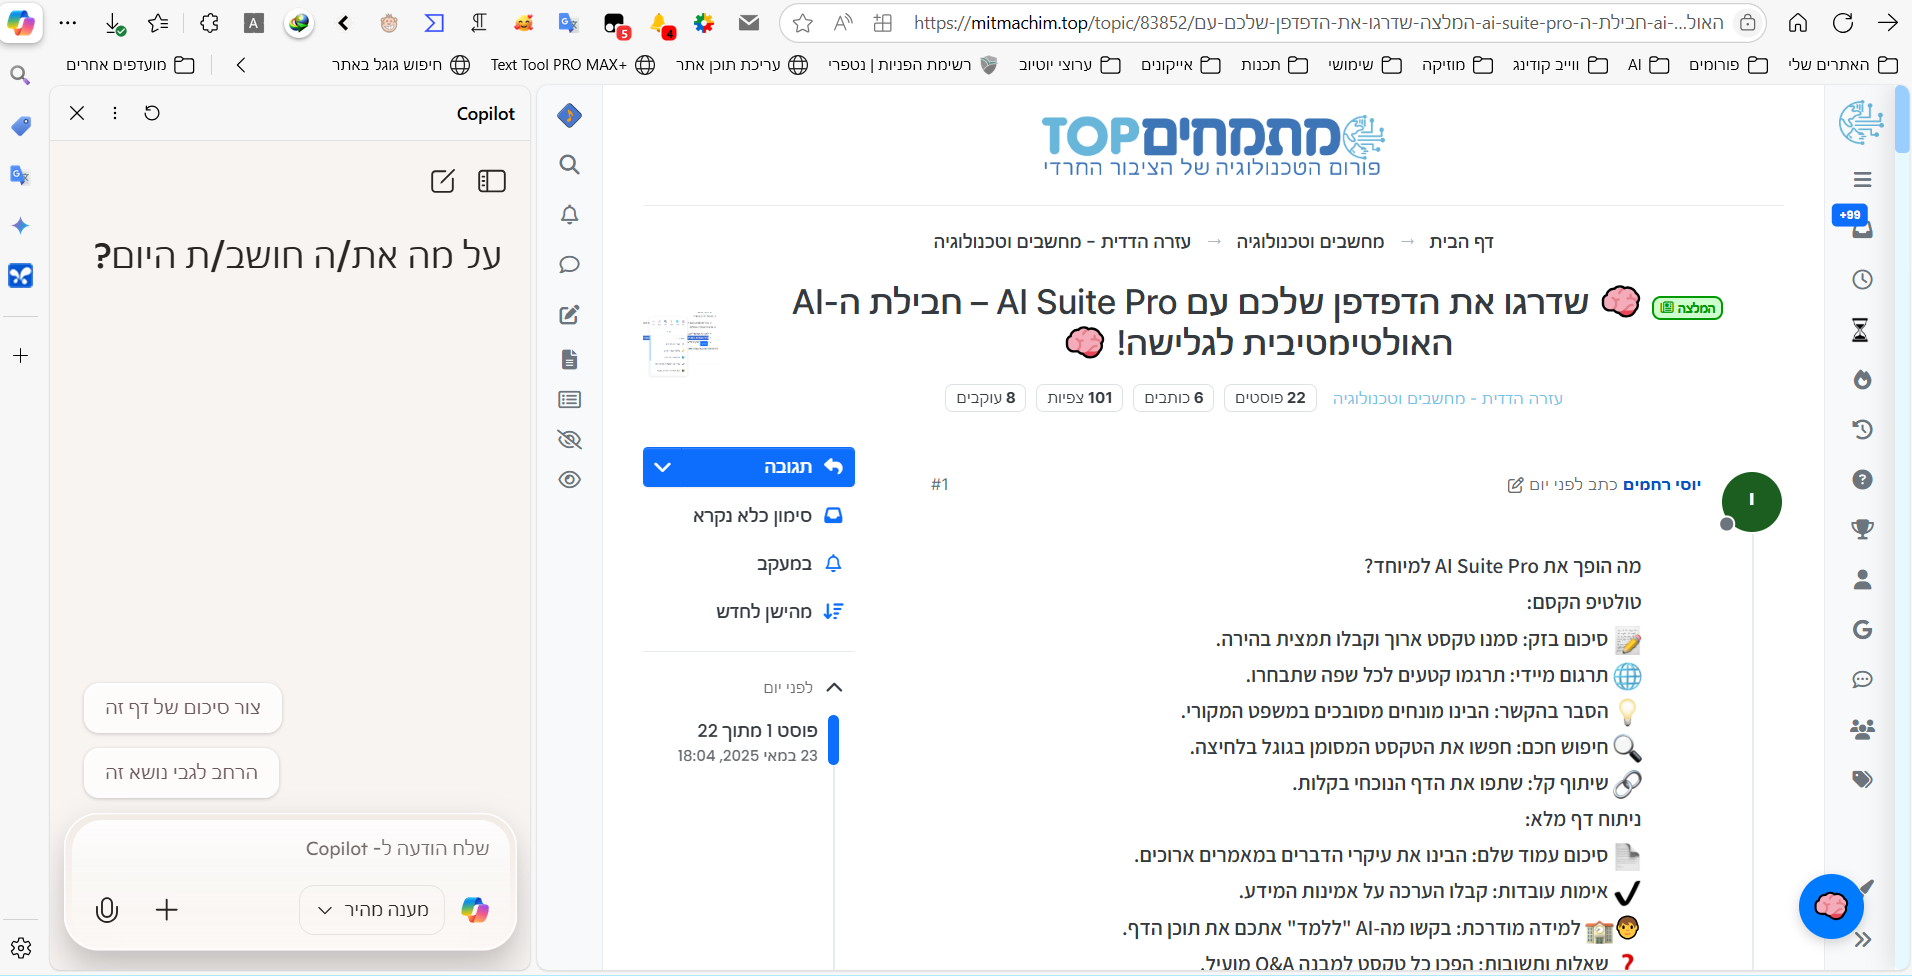Click the bell extension icon with badge 4
The image size is (1912, 976).
661,24
